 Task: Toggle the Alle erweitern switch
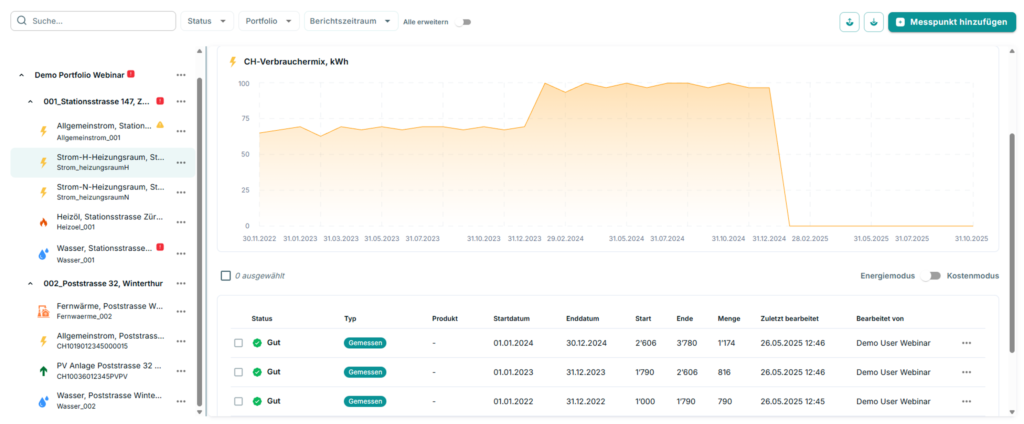[463, 21]
